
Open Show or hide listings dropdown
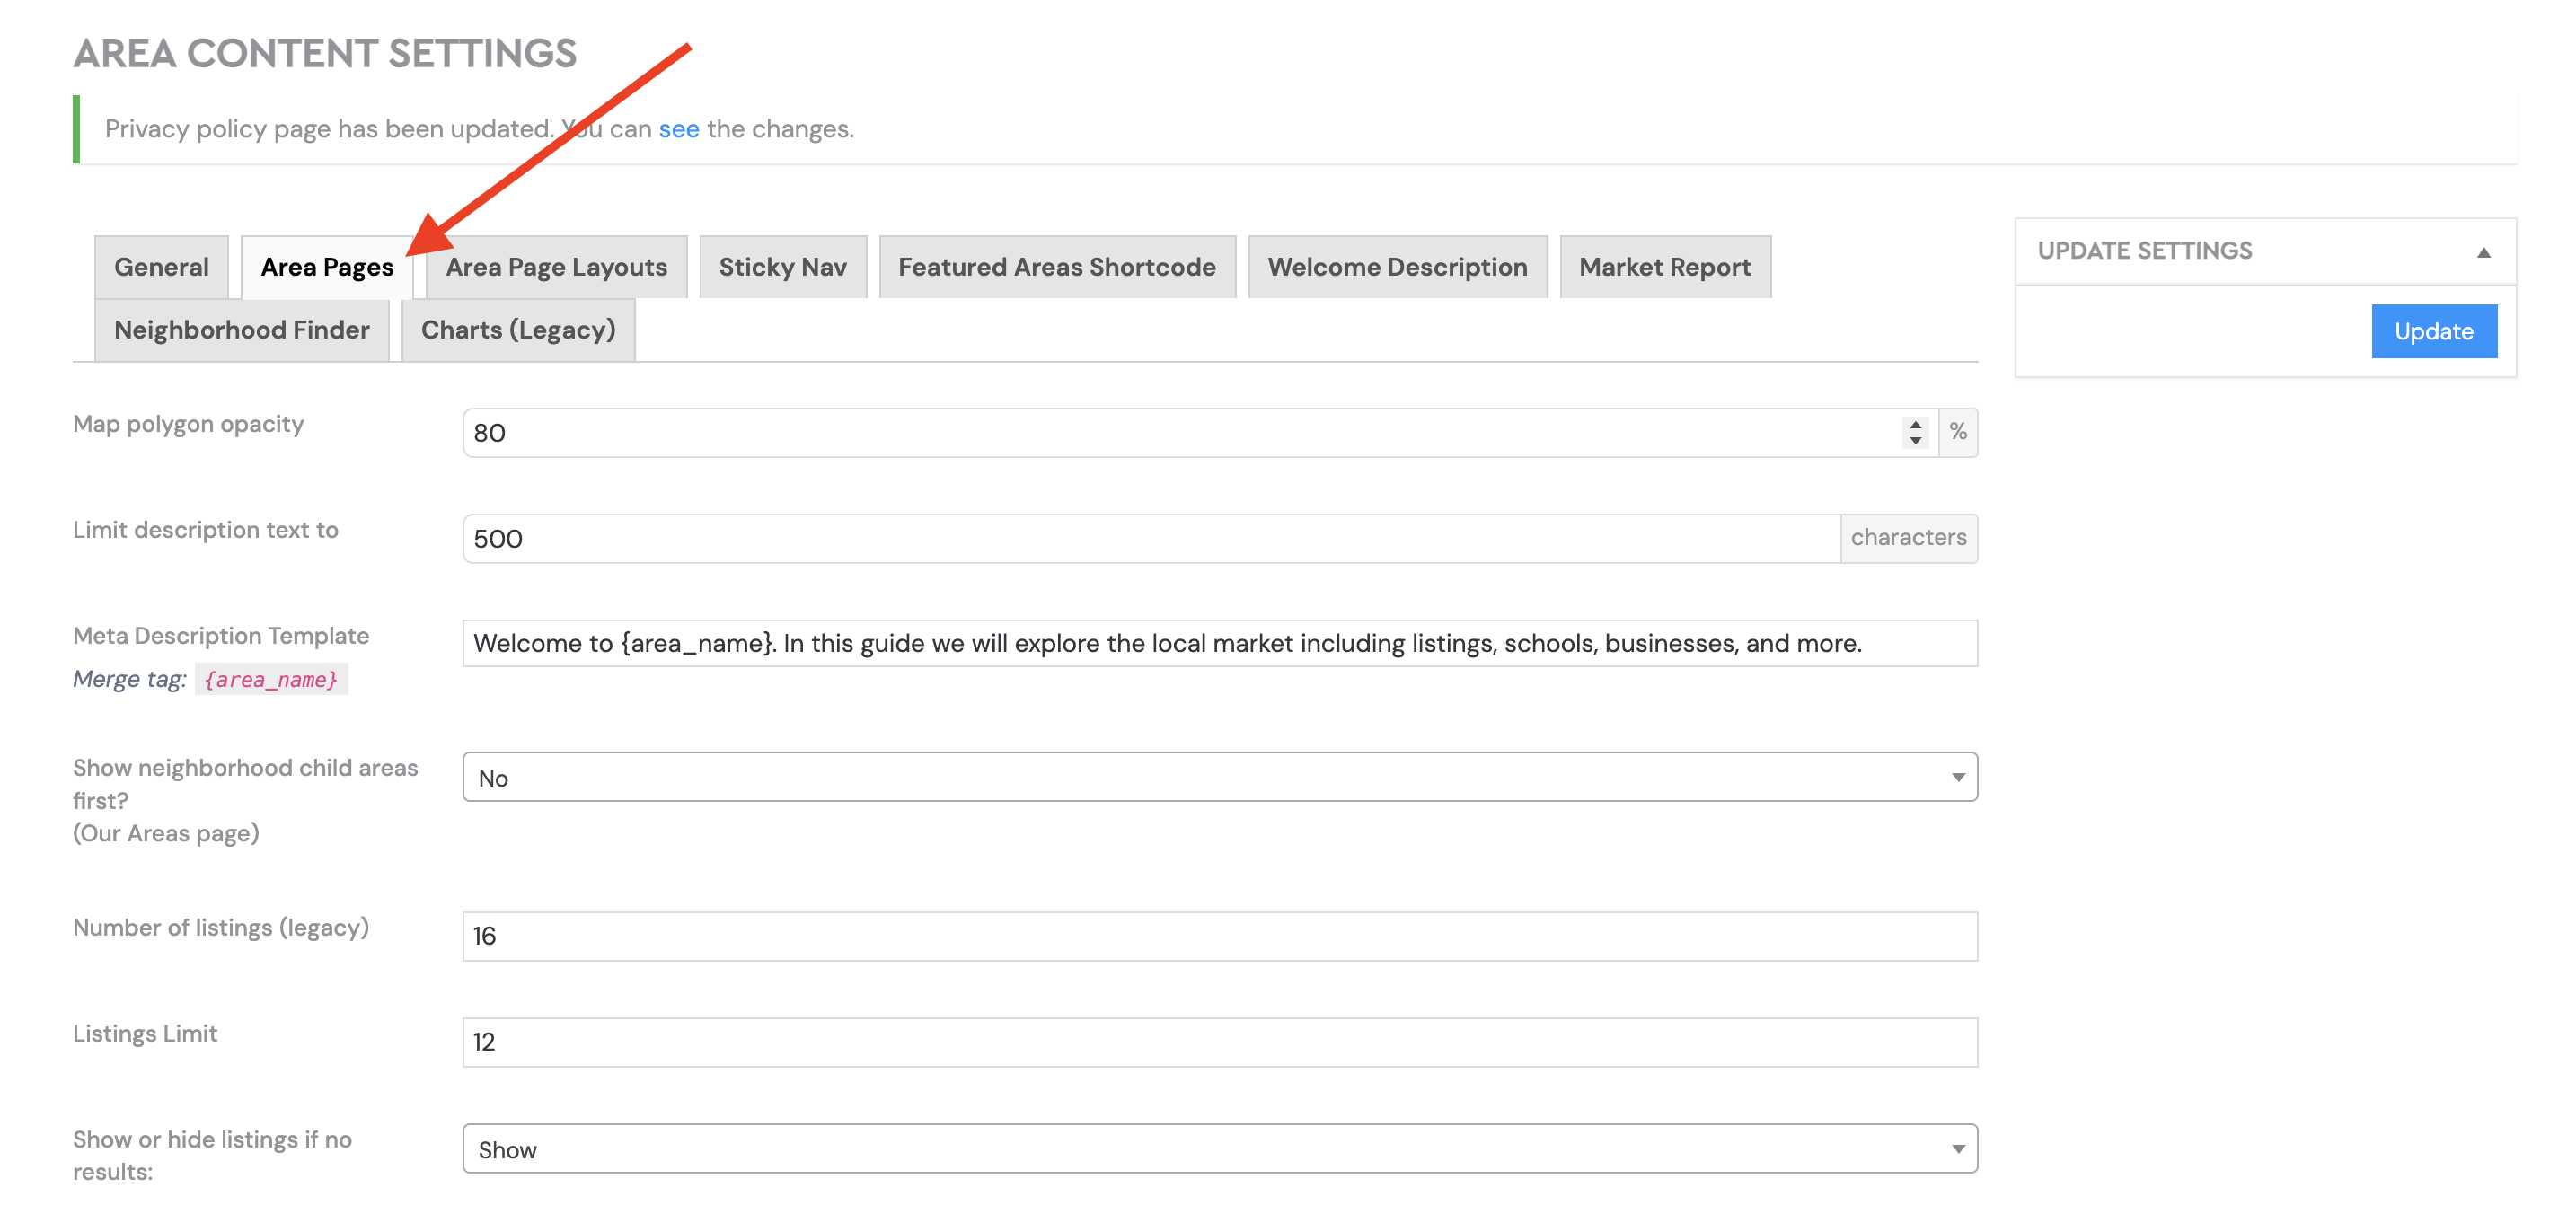pos(1219,1149)
